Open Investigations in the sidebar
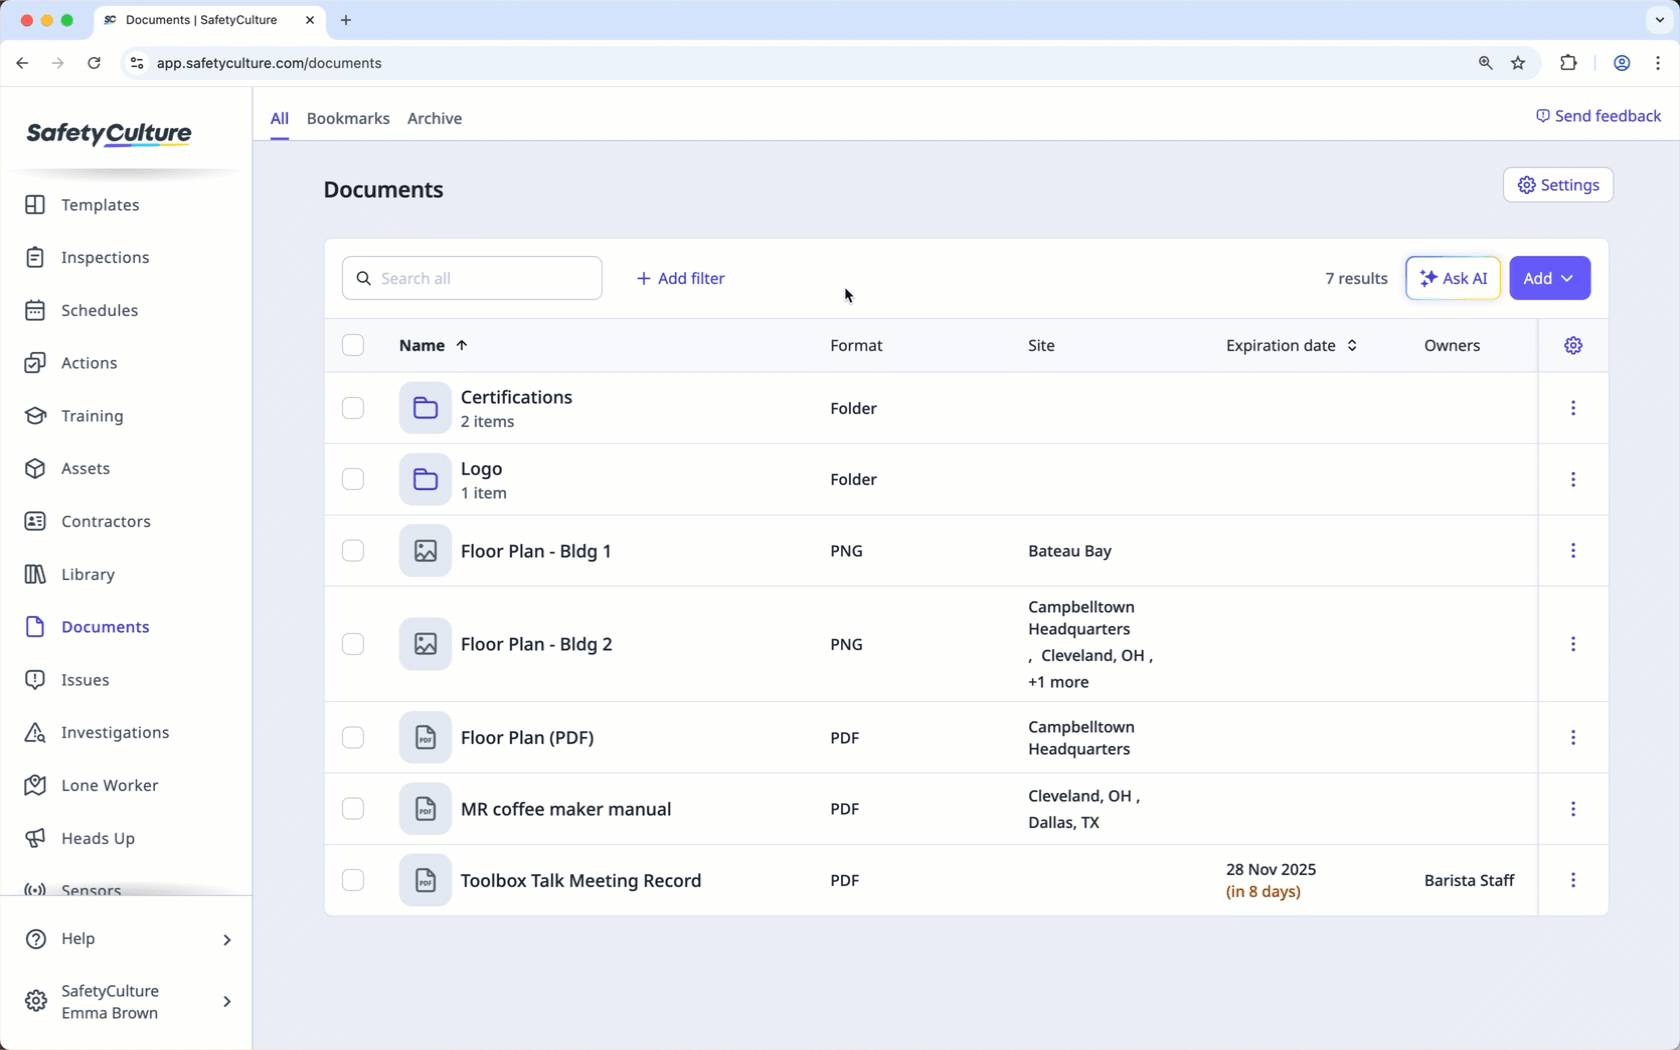 114,733
